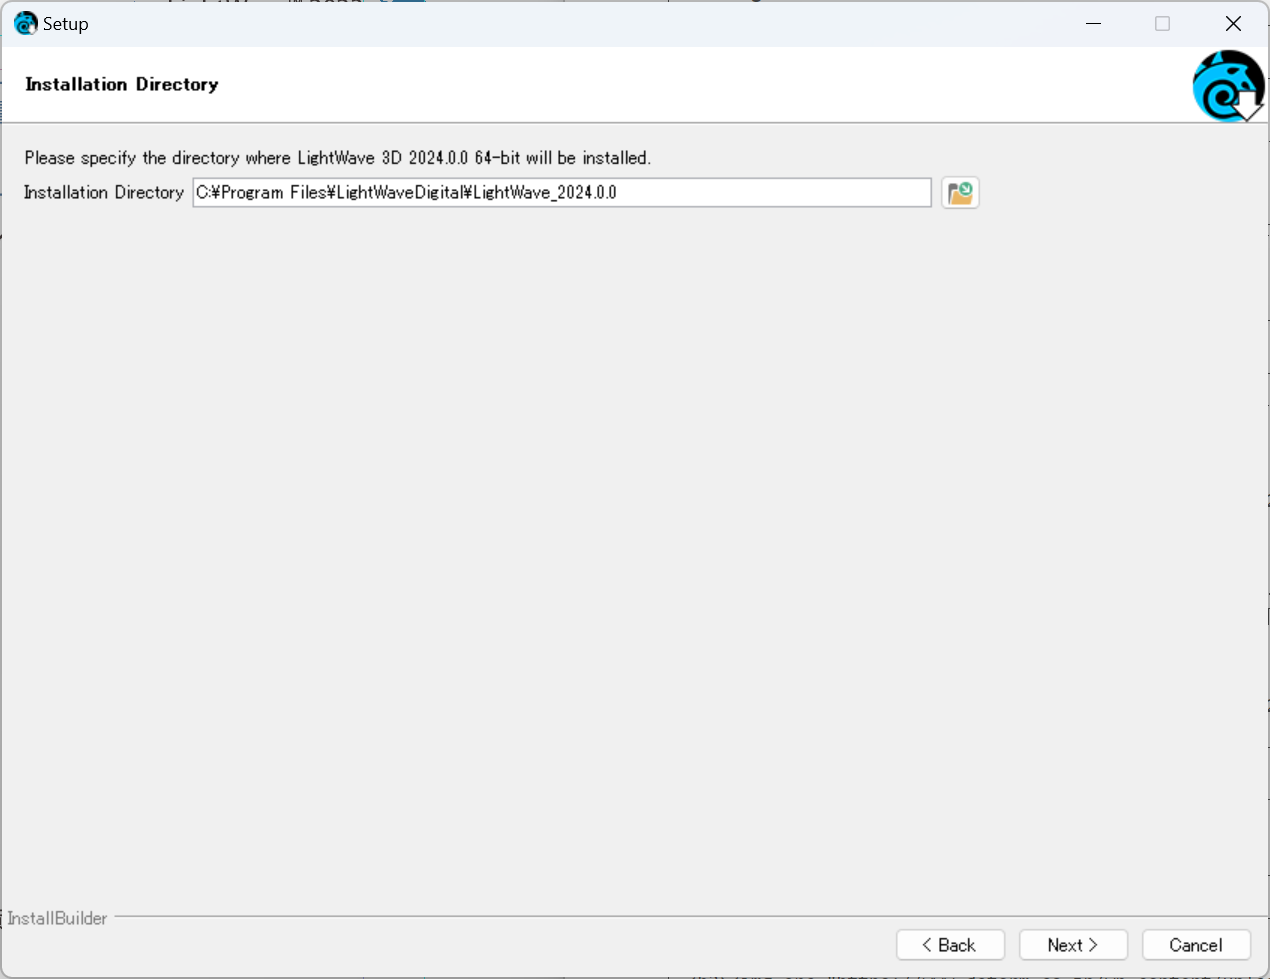Click the "Installation Directory" heading text
The width and height of the screenshot is (1270, 979).
[122, 85]
